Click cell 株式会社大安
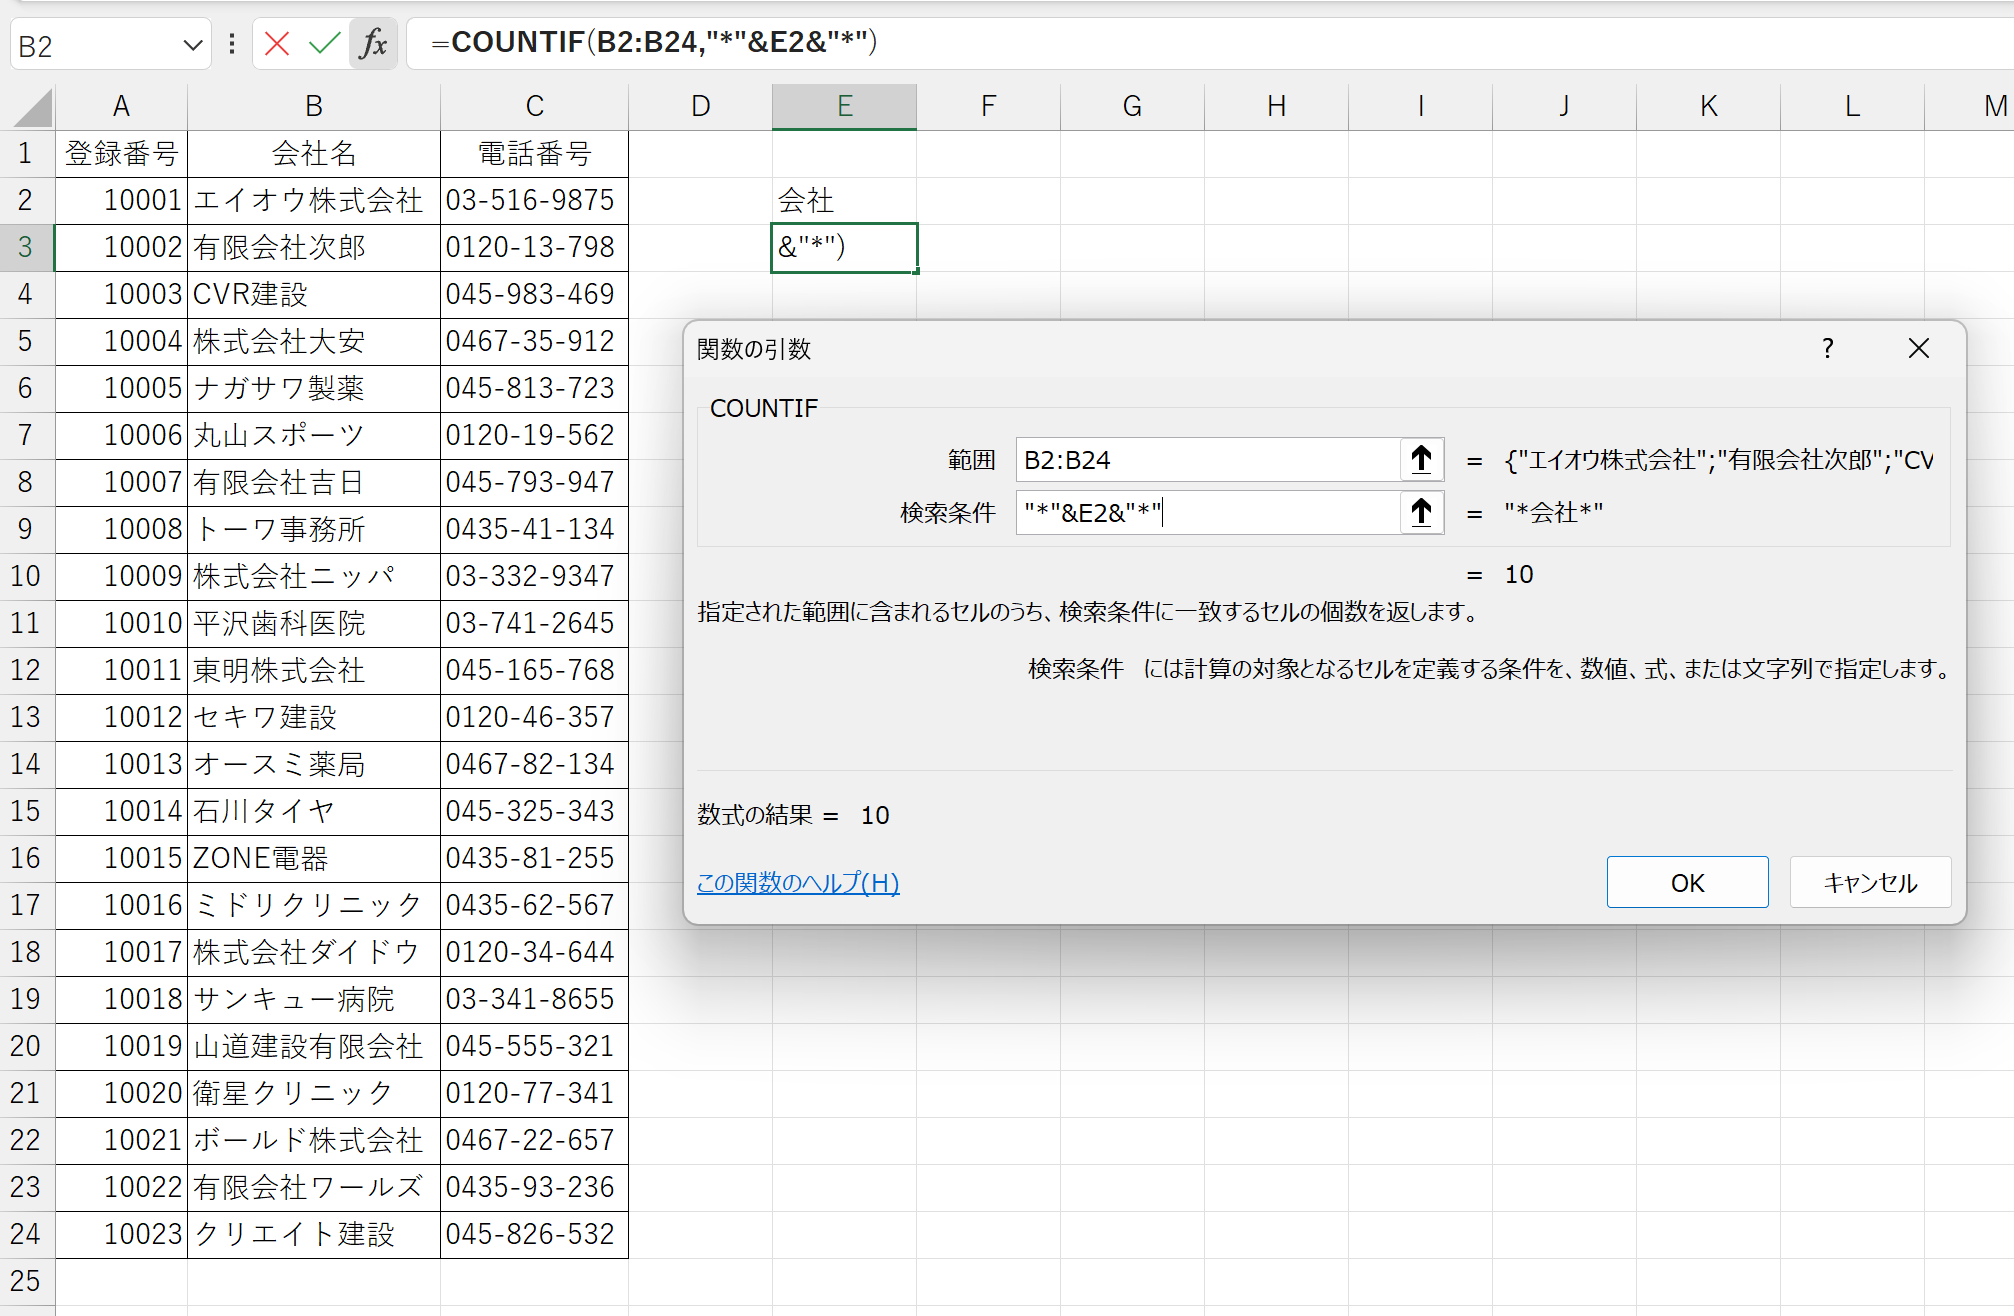2014x1316 pixels. pyautogui.click(x=314, y=341)
